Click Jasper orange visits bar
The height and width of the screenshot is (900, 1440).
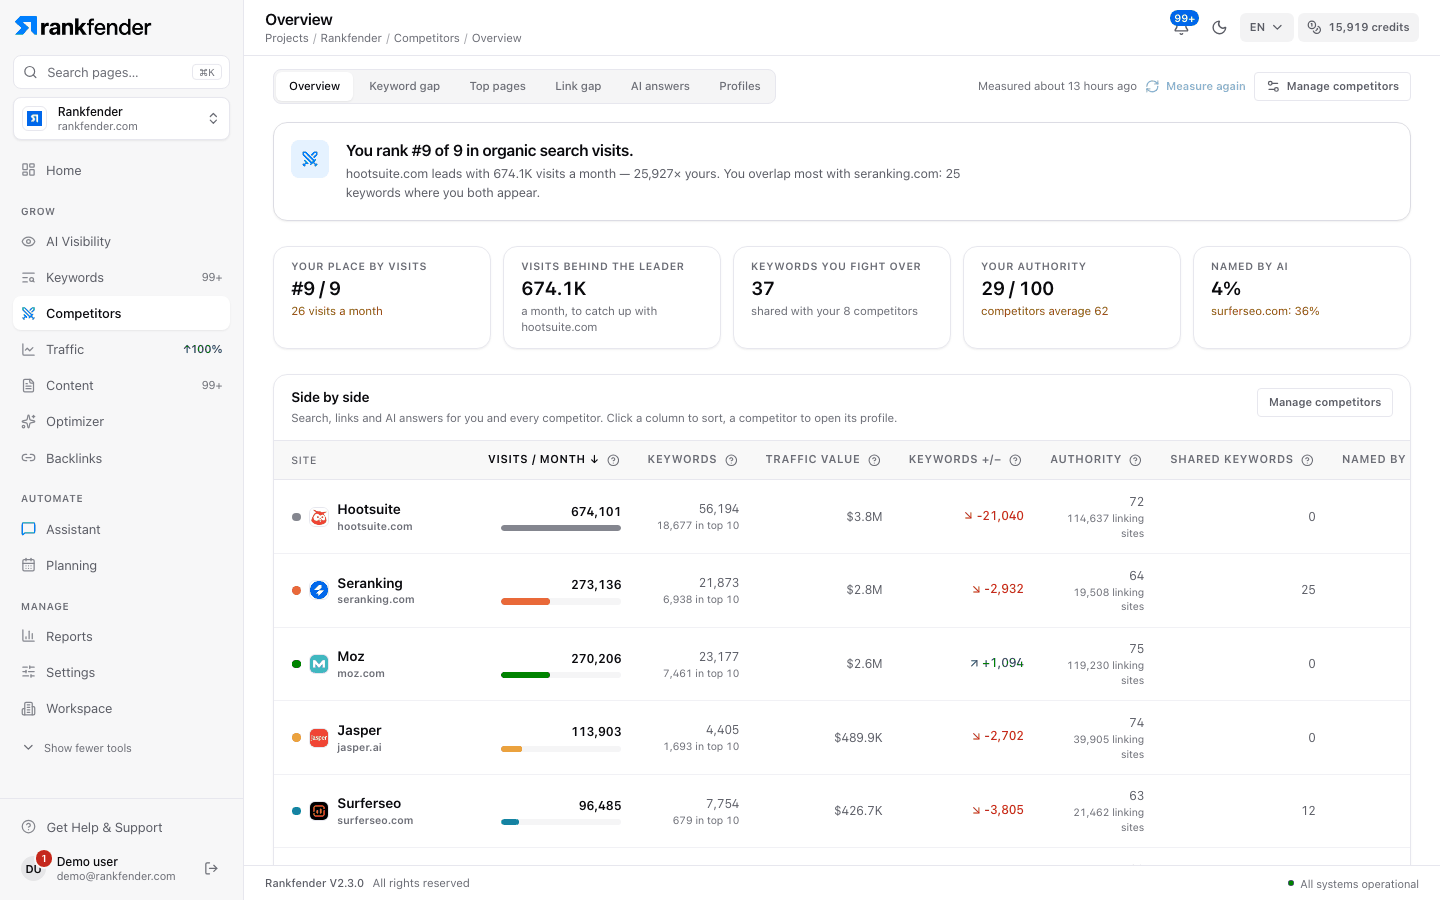point(511,749)
